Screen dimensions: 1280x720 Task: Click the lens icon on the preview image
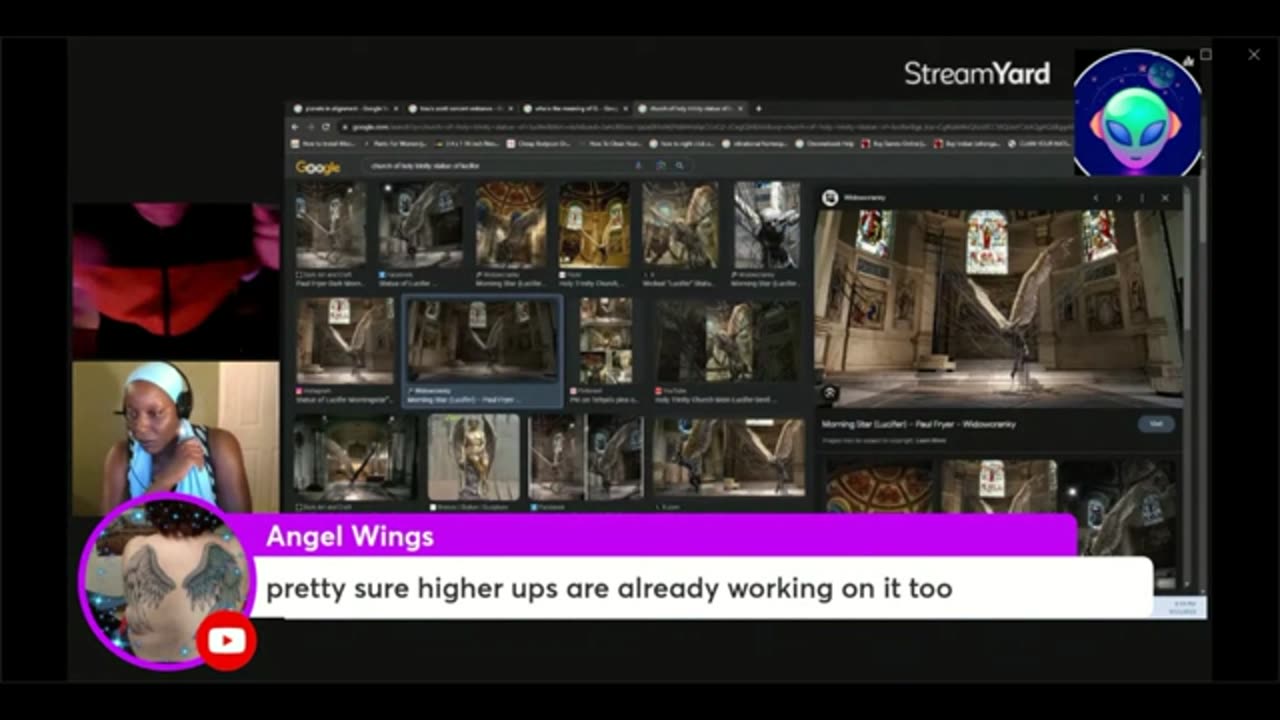830,394
